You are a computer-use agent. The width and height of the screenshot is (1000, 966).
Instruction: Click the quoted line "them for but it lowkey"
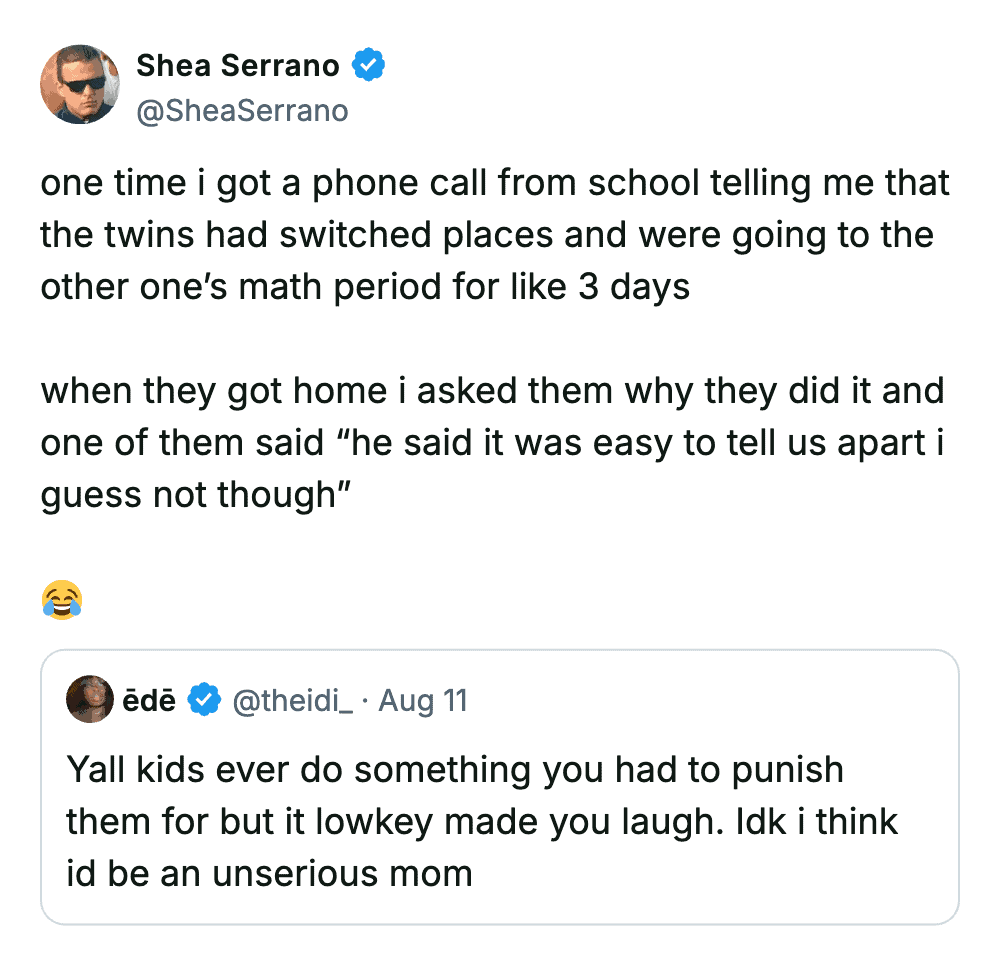(482, 822)
